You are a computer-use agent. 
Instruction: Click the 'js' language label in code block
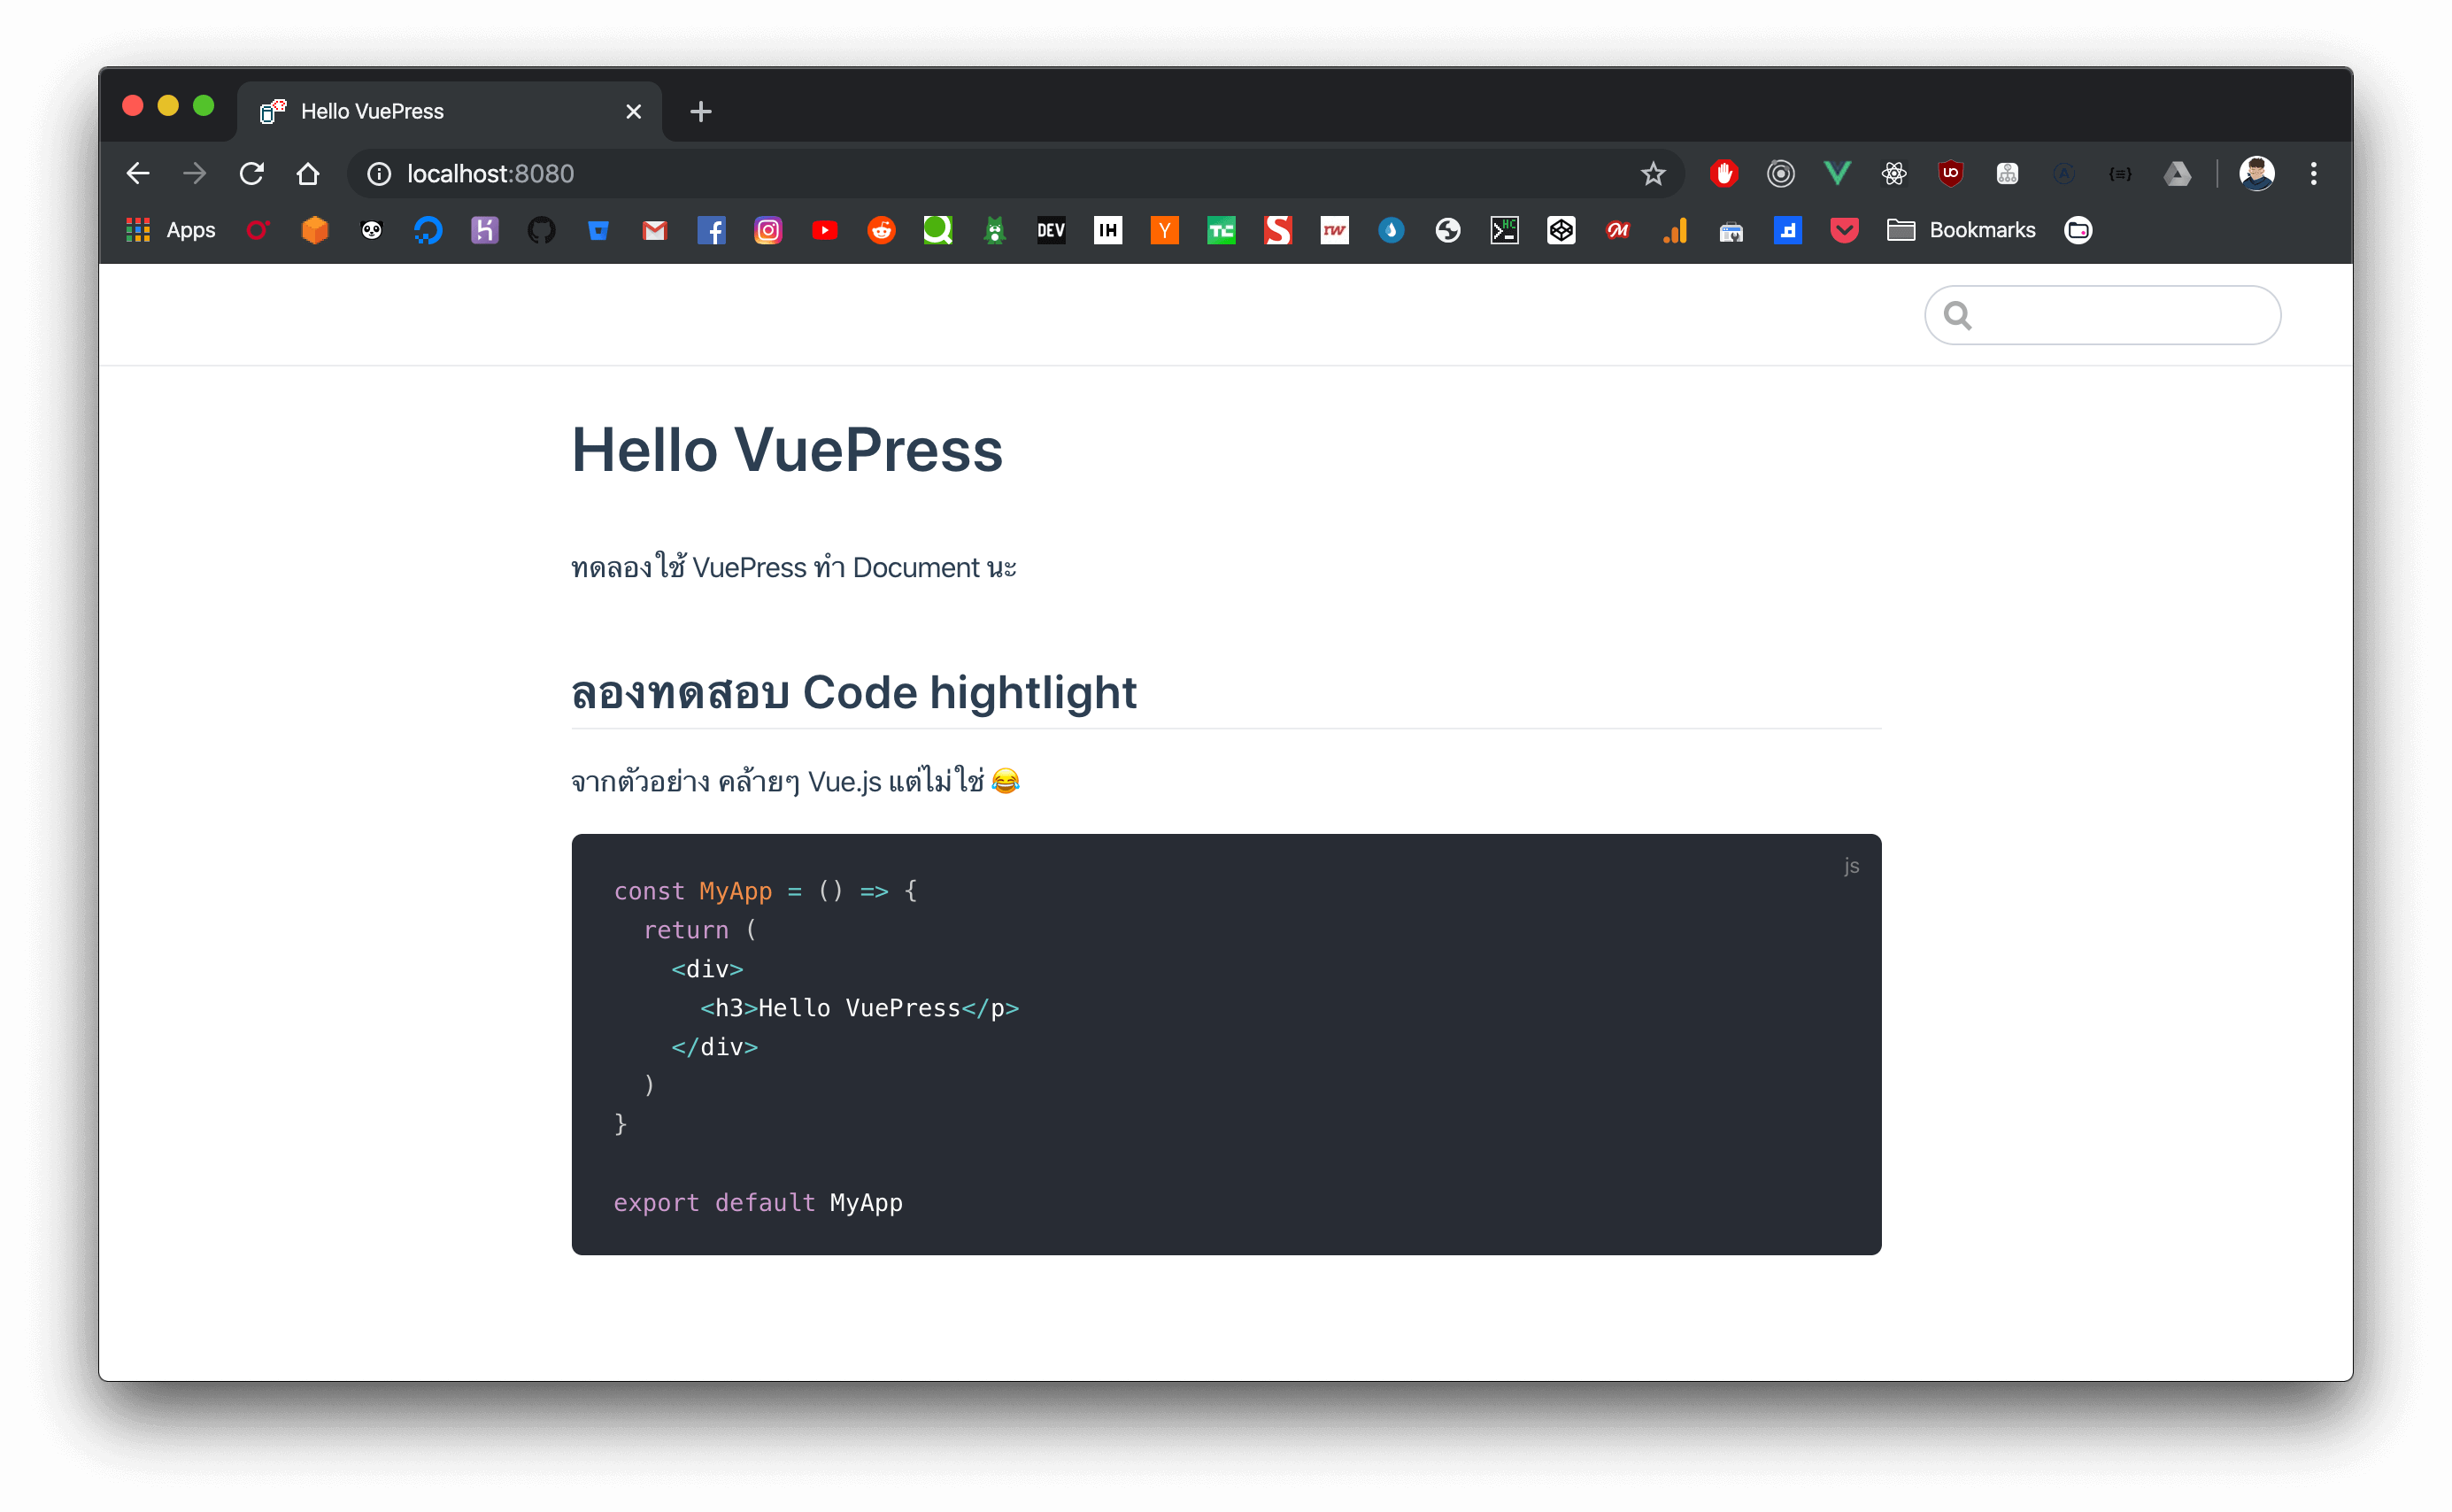pyautogui.click(x=1851, y=865)
